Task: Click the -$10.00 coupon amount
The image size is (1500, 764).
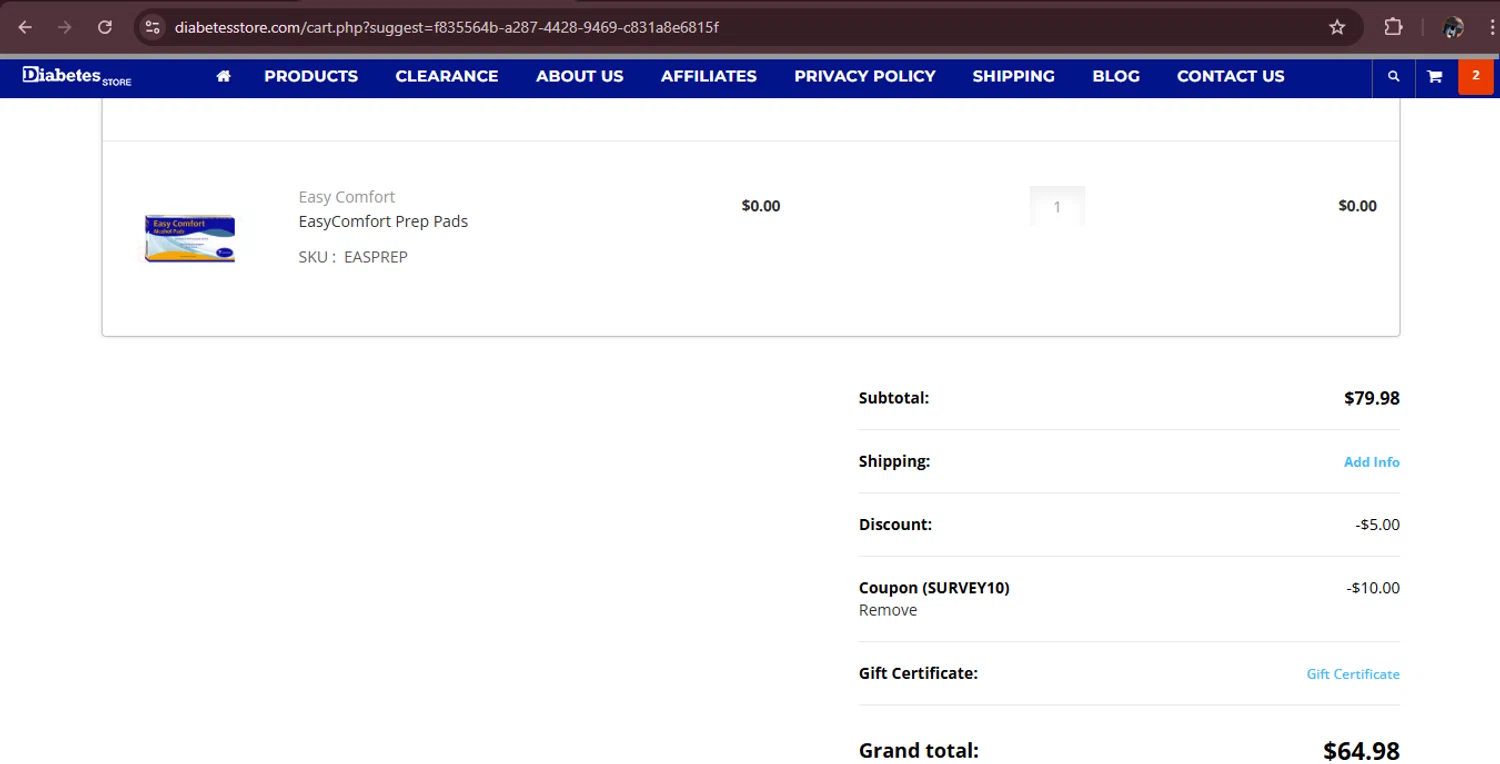Action: [1373, 588]
